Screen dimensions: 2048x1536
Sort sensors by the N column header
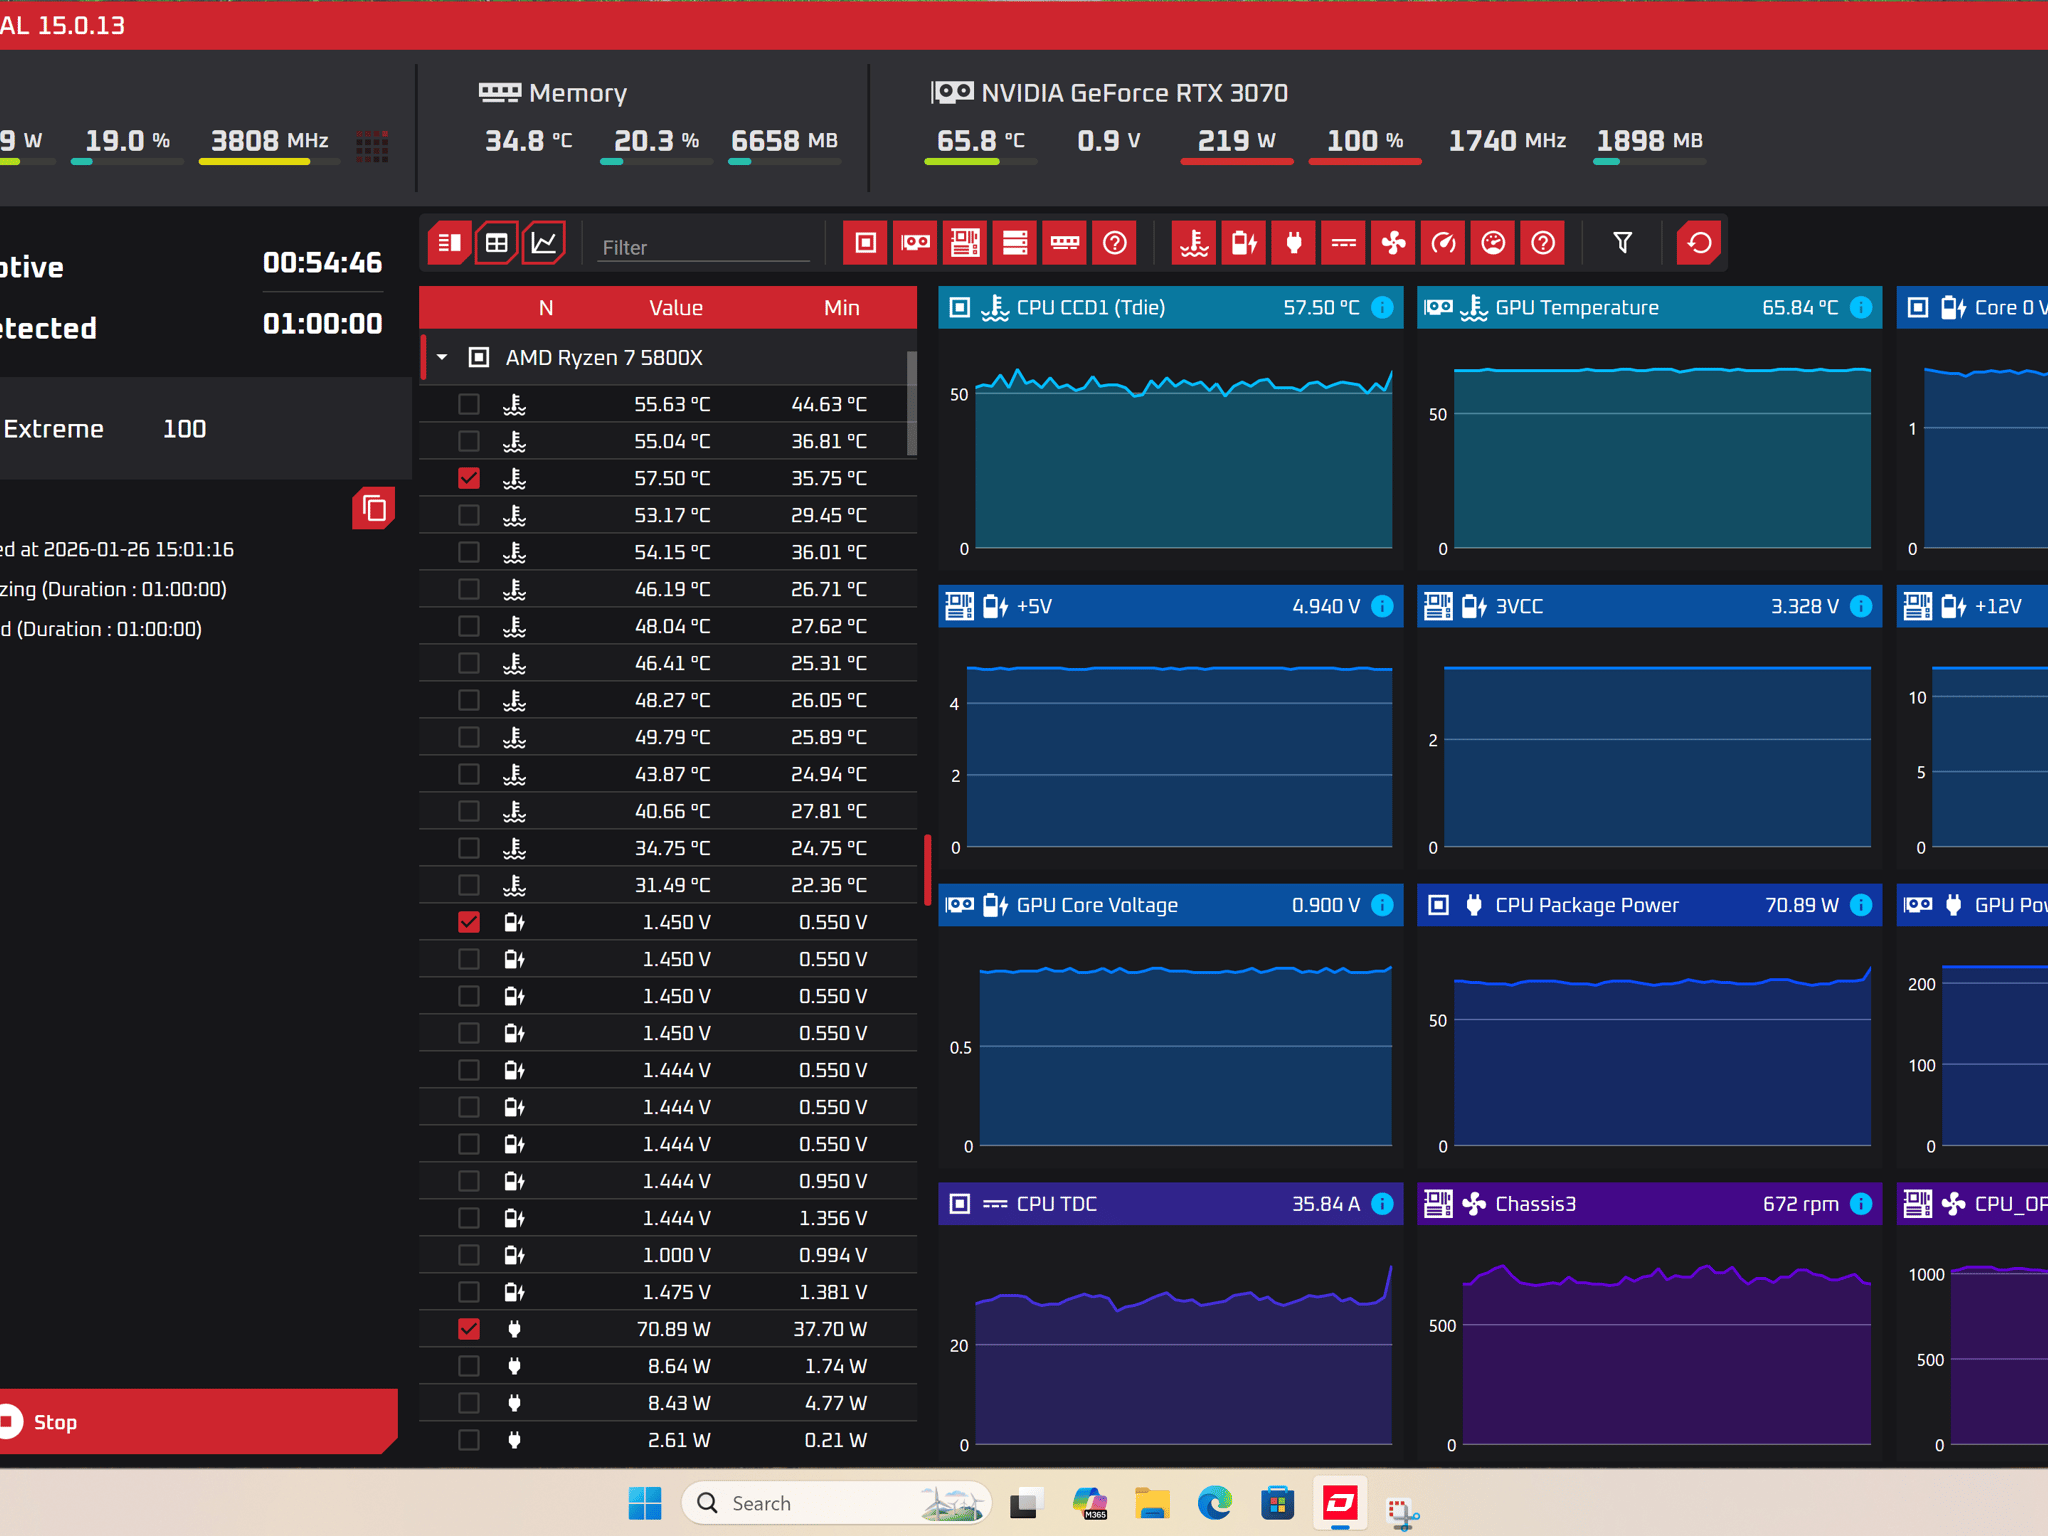(x=546, y=308)
